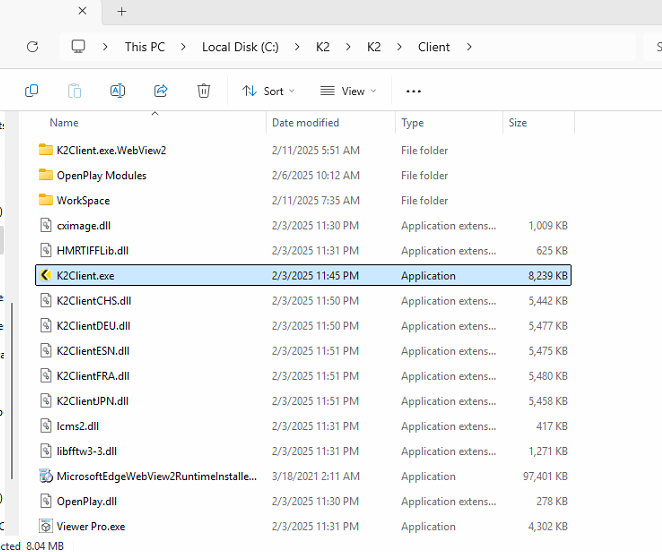Click the OpenPlay.dll file icon
Image resolution: width=662 pixels, height=552 pixels.
click(x=46, y=501)
